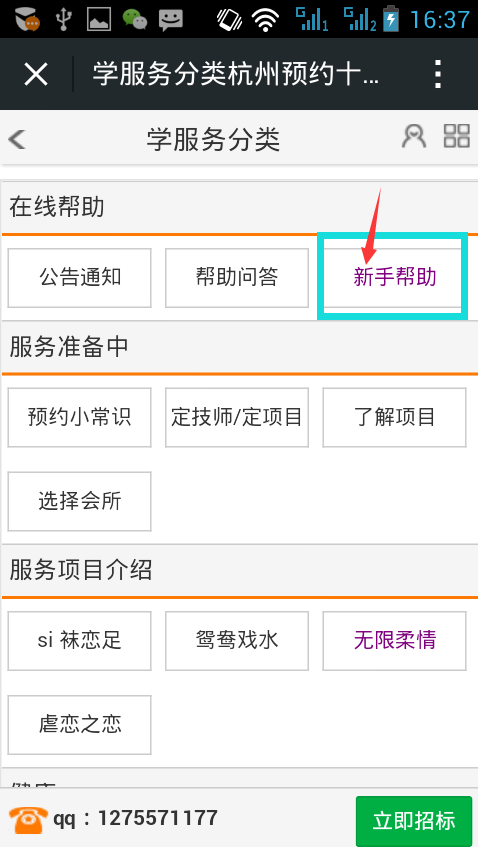Tap the WeChat notification icon in status bar

tap(134, 19)
